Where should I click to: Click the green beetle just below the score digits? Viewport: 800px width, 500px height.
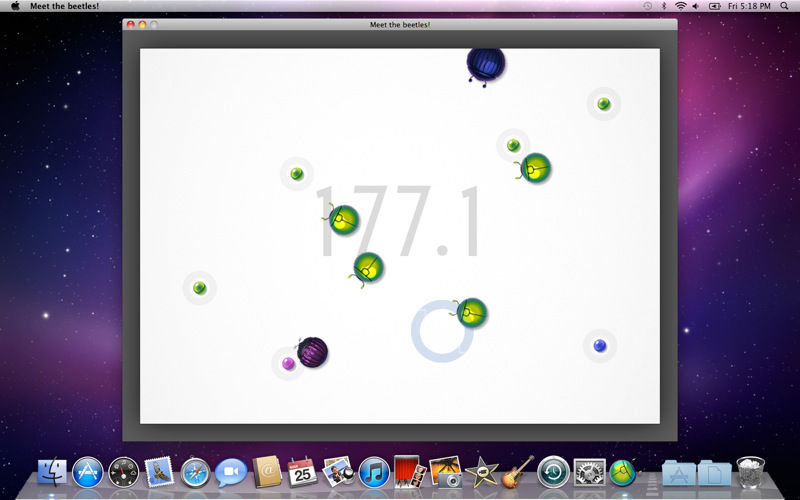point(367,268)
